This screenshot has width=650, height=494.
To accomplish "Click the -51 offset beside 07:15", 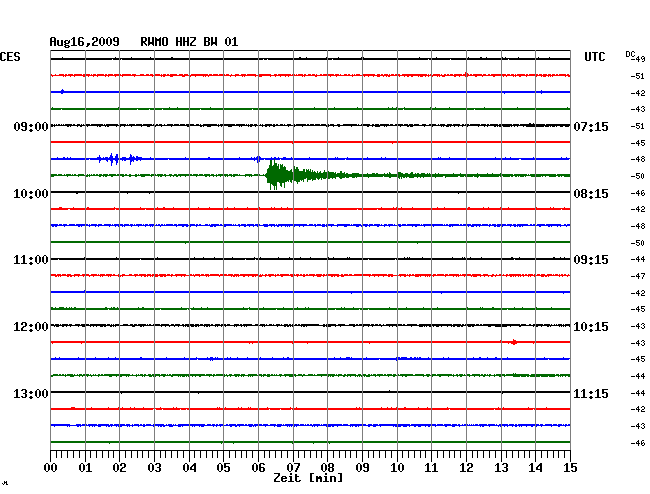I will click(638, 126).
